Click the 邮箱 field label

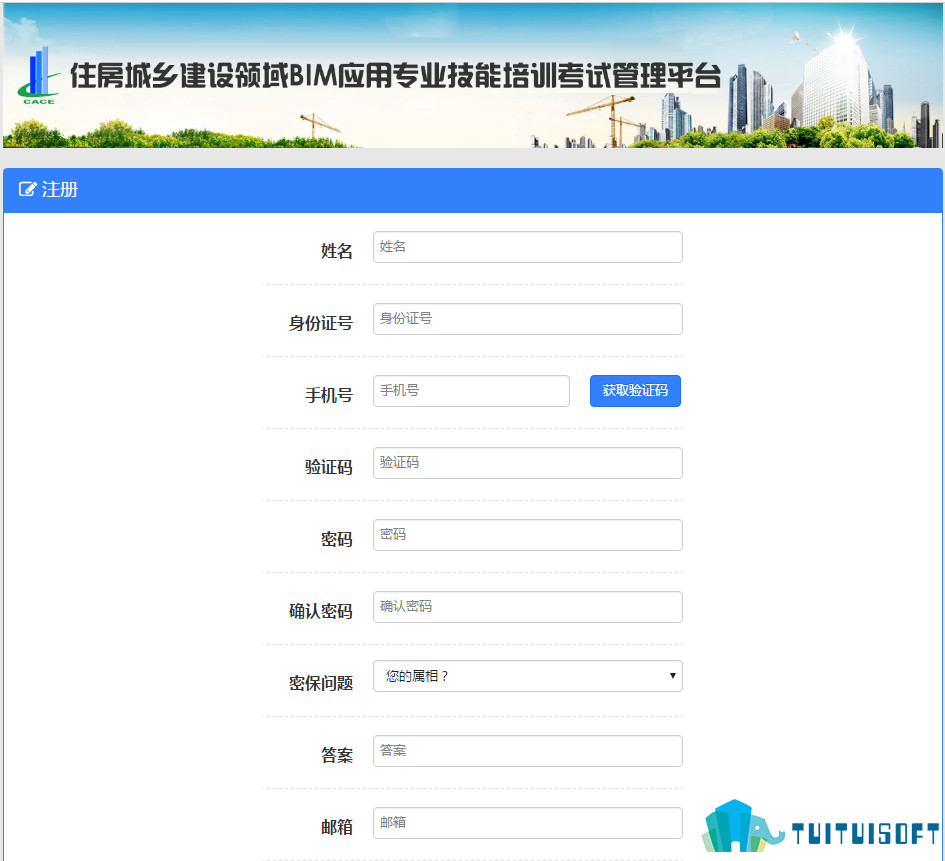tap(336, 827)
